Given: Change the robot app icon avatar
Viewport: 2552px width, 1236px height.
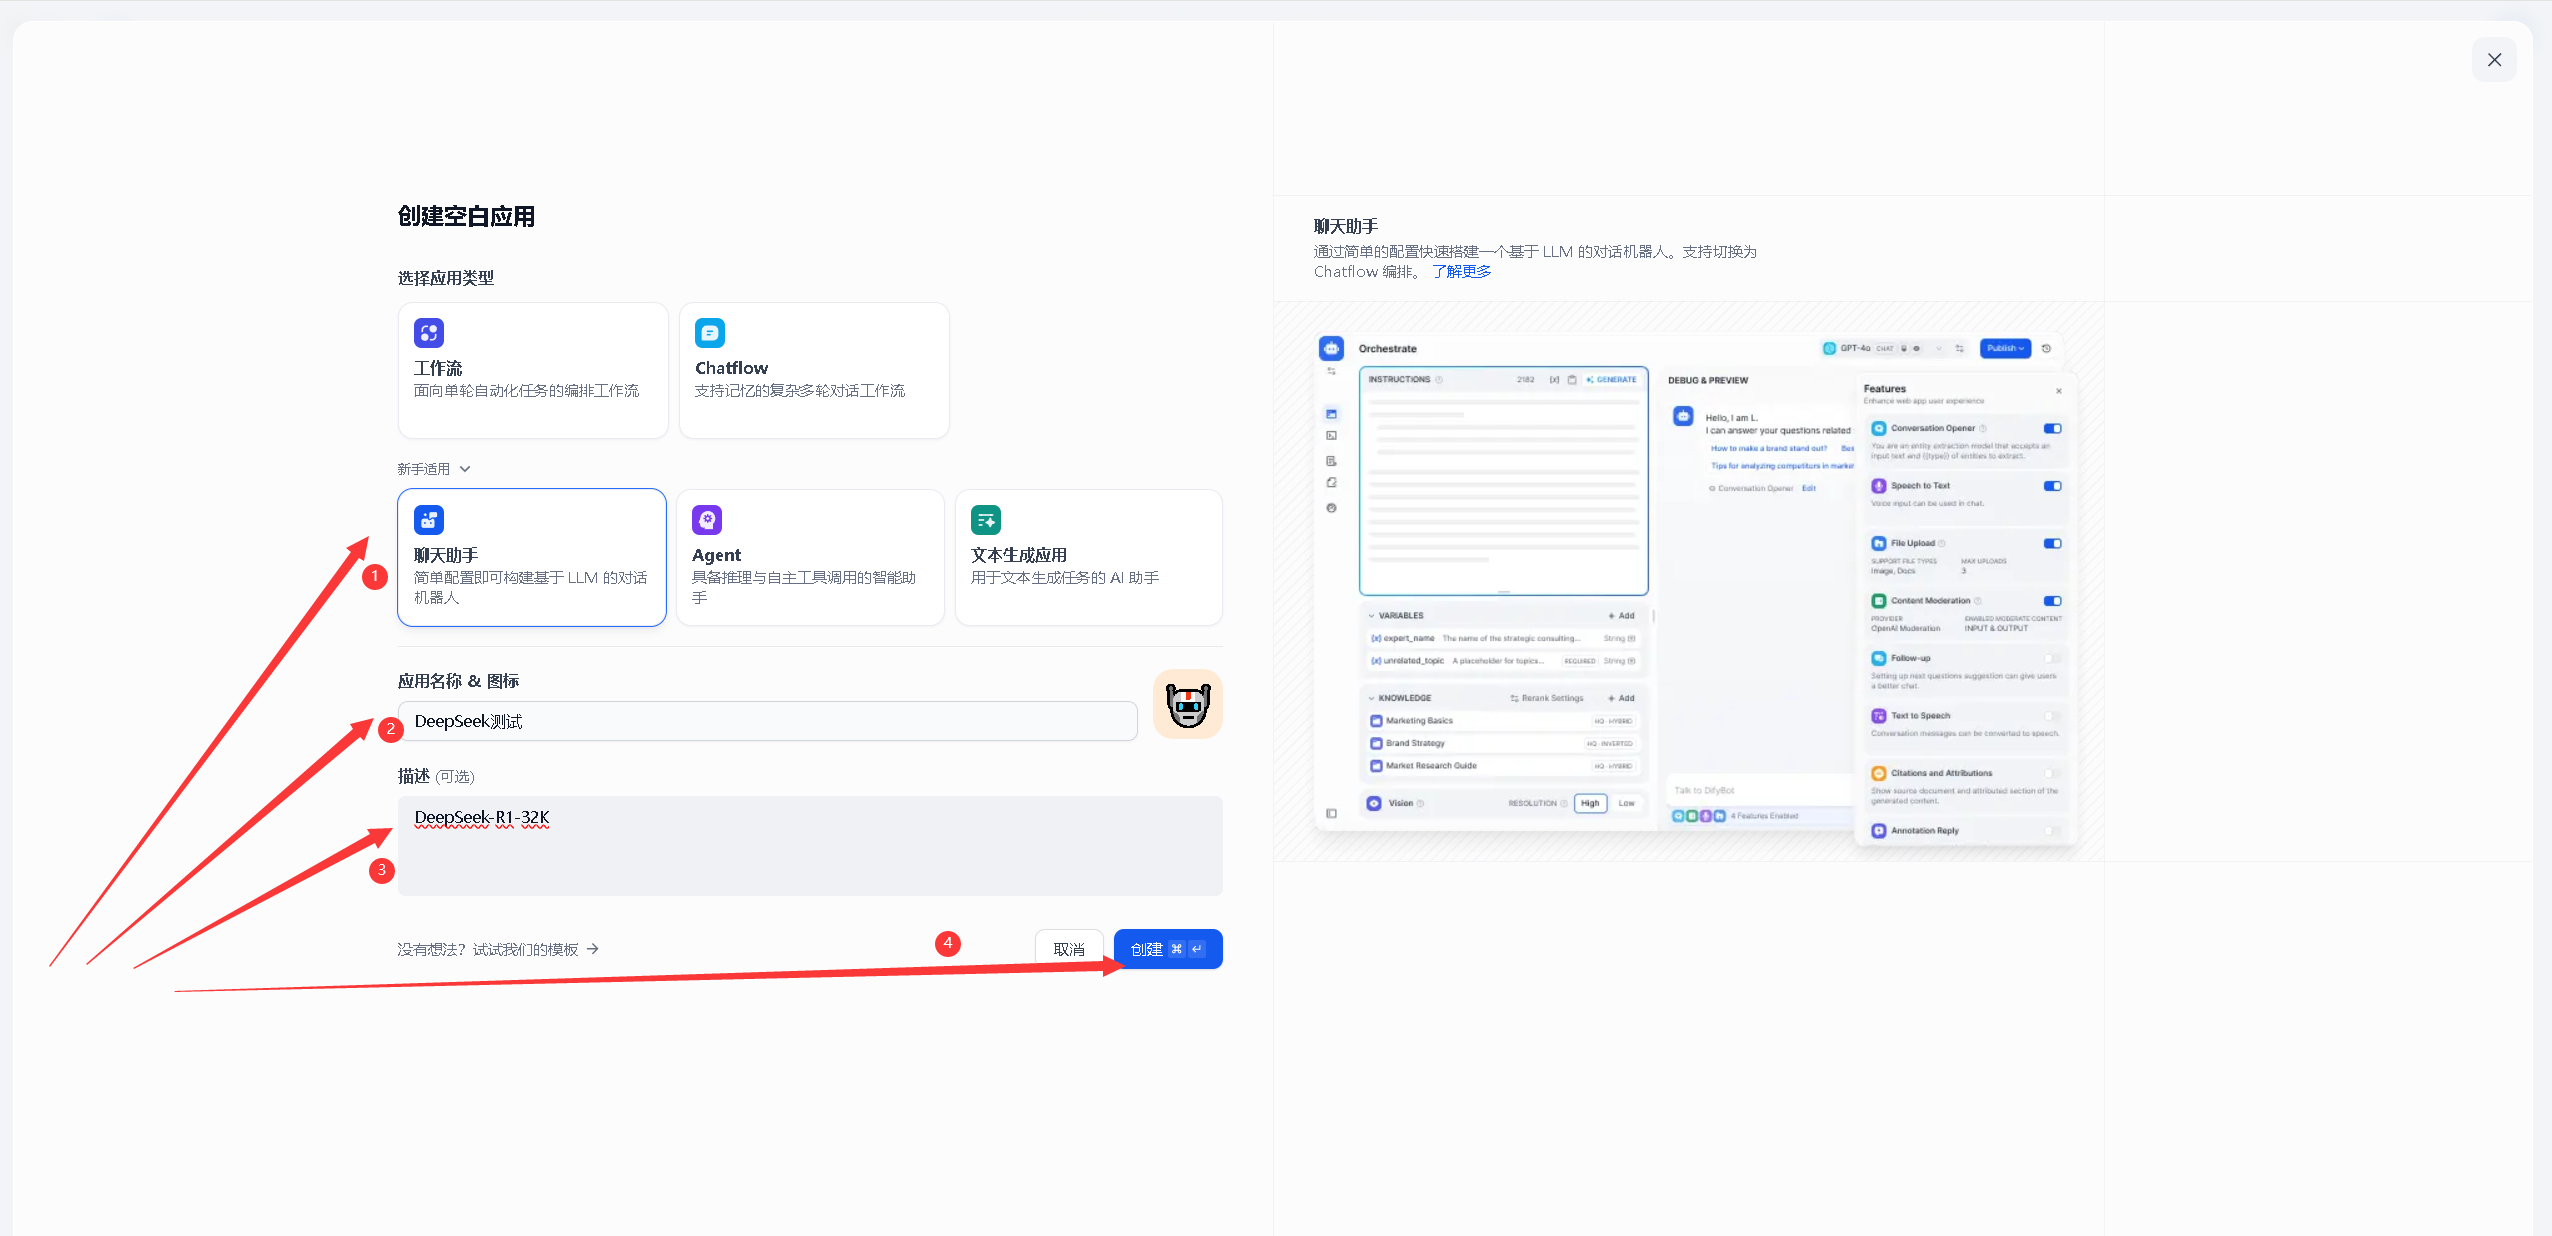Looking at the screenshot, I should tap(1187, 705).
